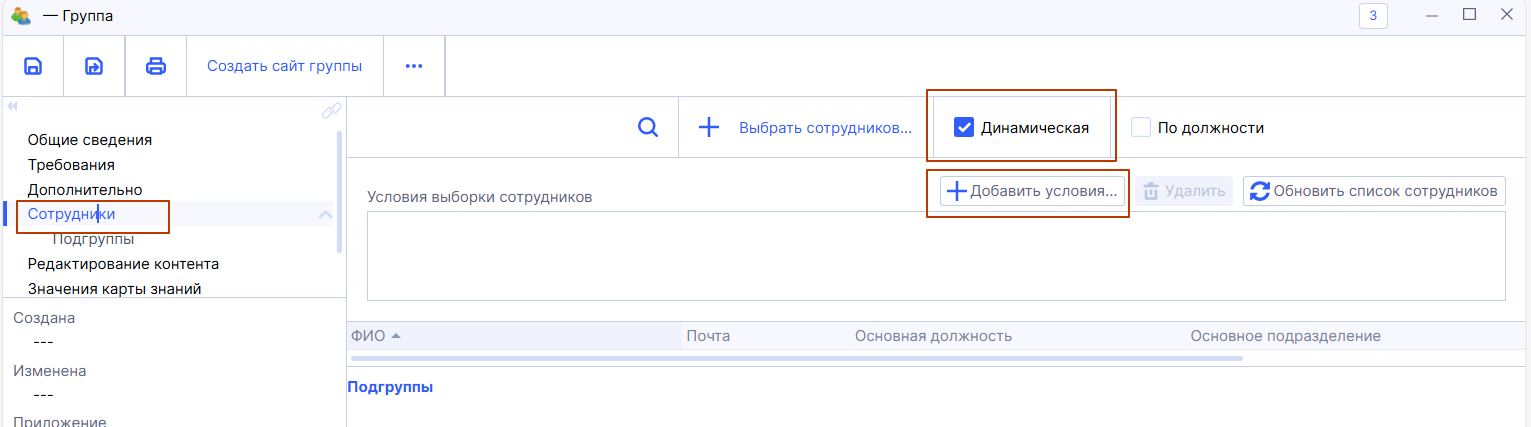Image resolution: width=1531 pixels, height=427 pixels.
Task: Click the save-and-close icon
Action: click(x=93, y=67)
